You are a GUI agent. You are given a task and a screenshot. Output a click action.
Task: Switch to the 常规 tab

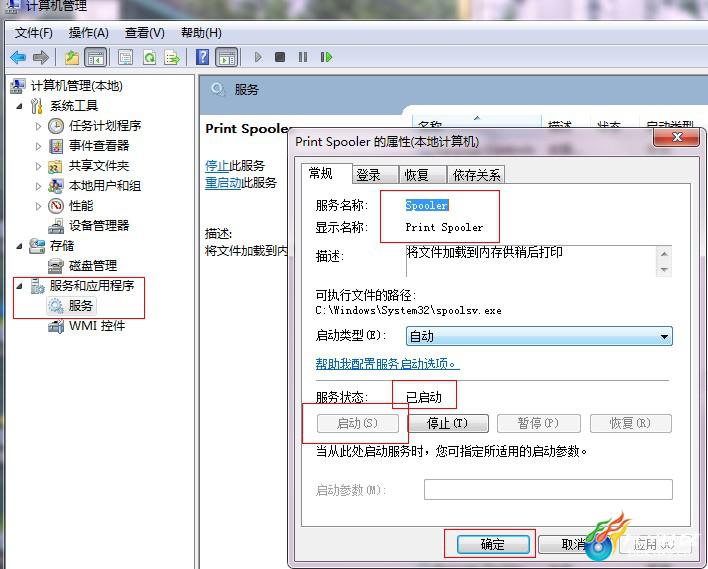326,173
